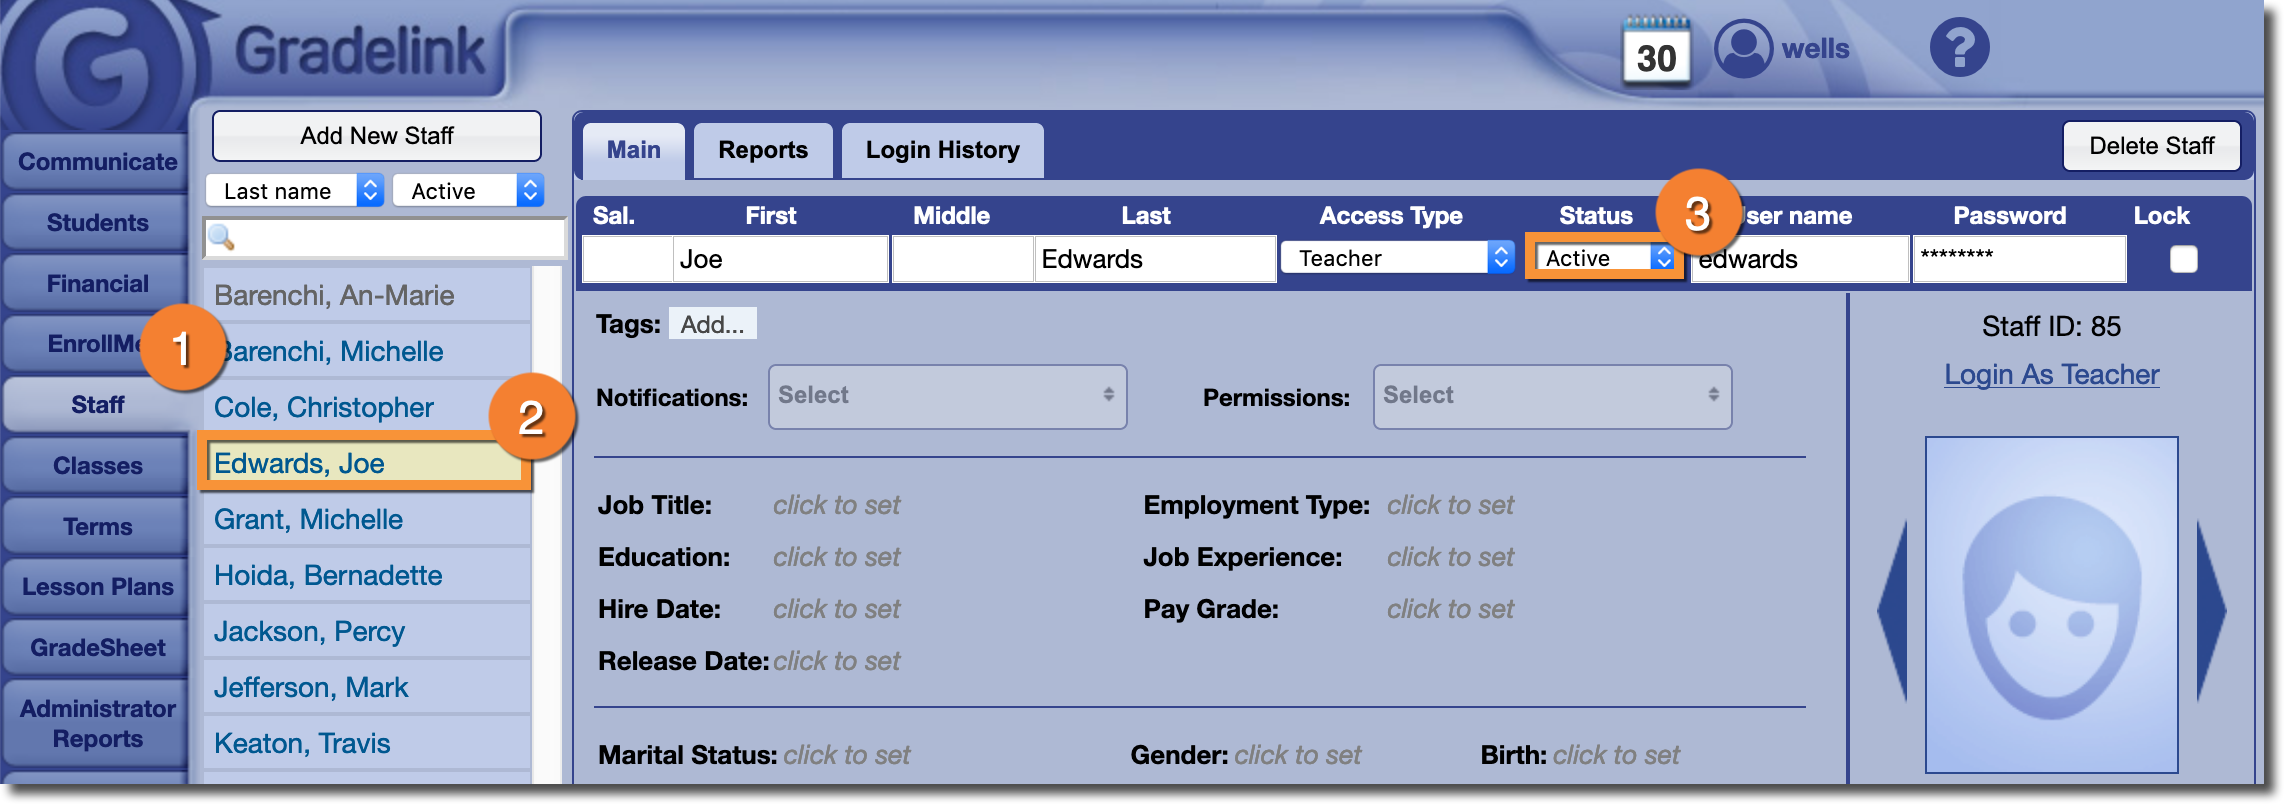Click the magnifier icon in search box
The height and width of the screenshot is (804, 2284).
(221, 238)
